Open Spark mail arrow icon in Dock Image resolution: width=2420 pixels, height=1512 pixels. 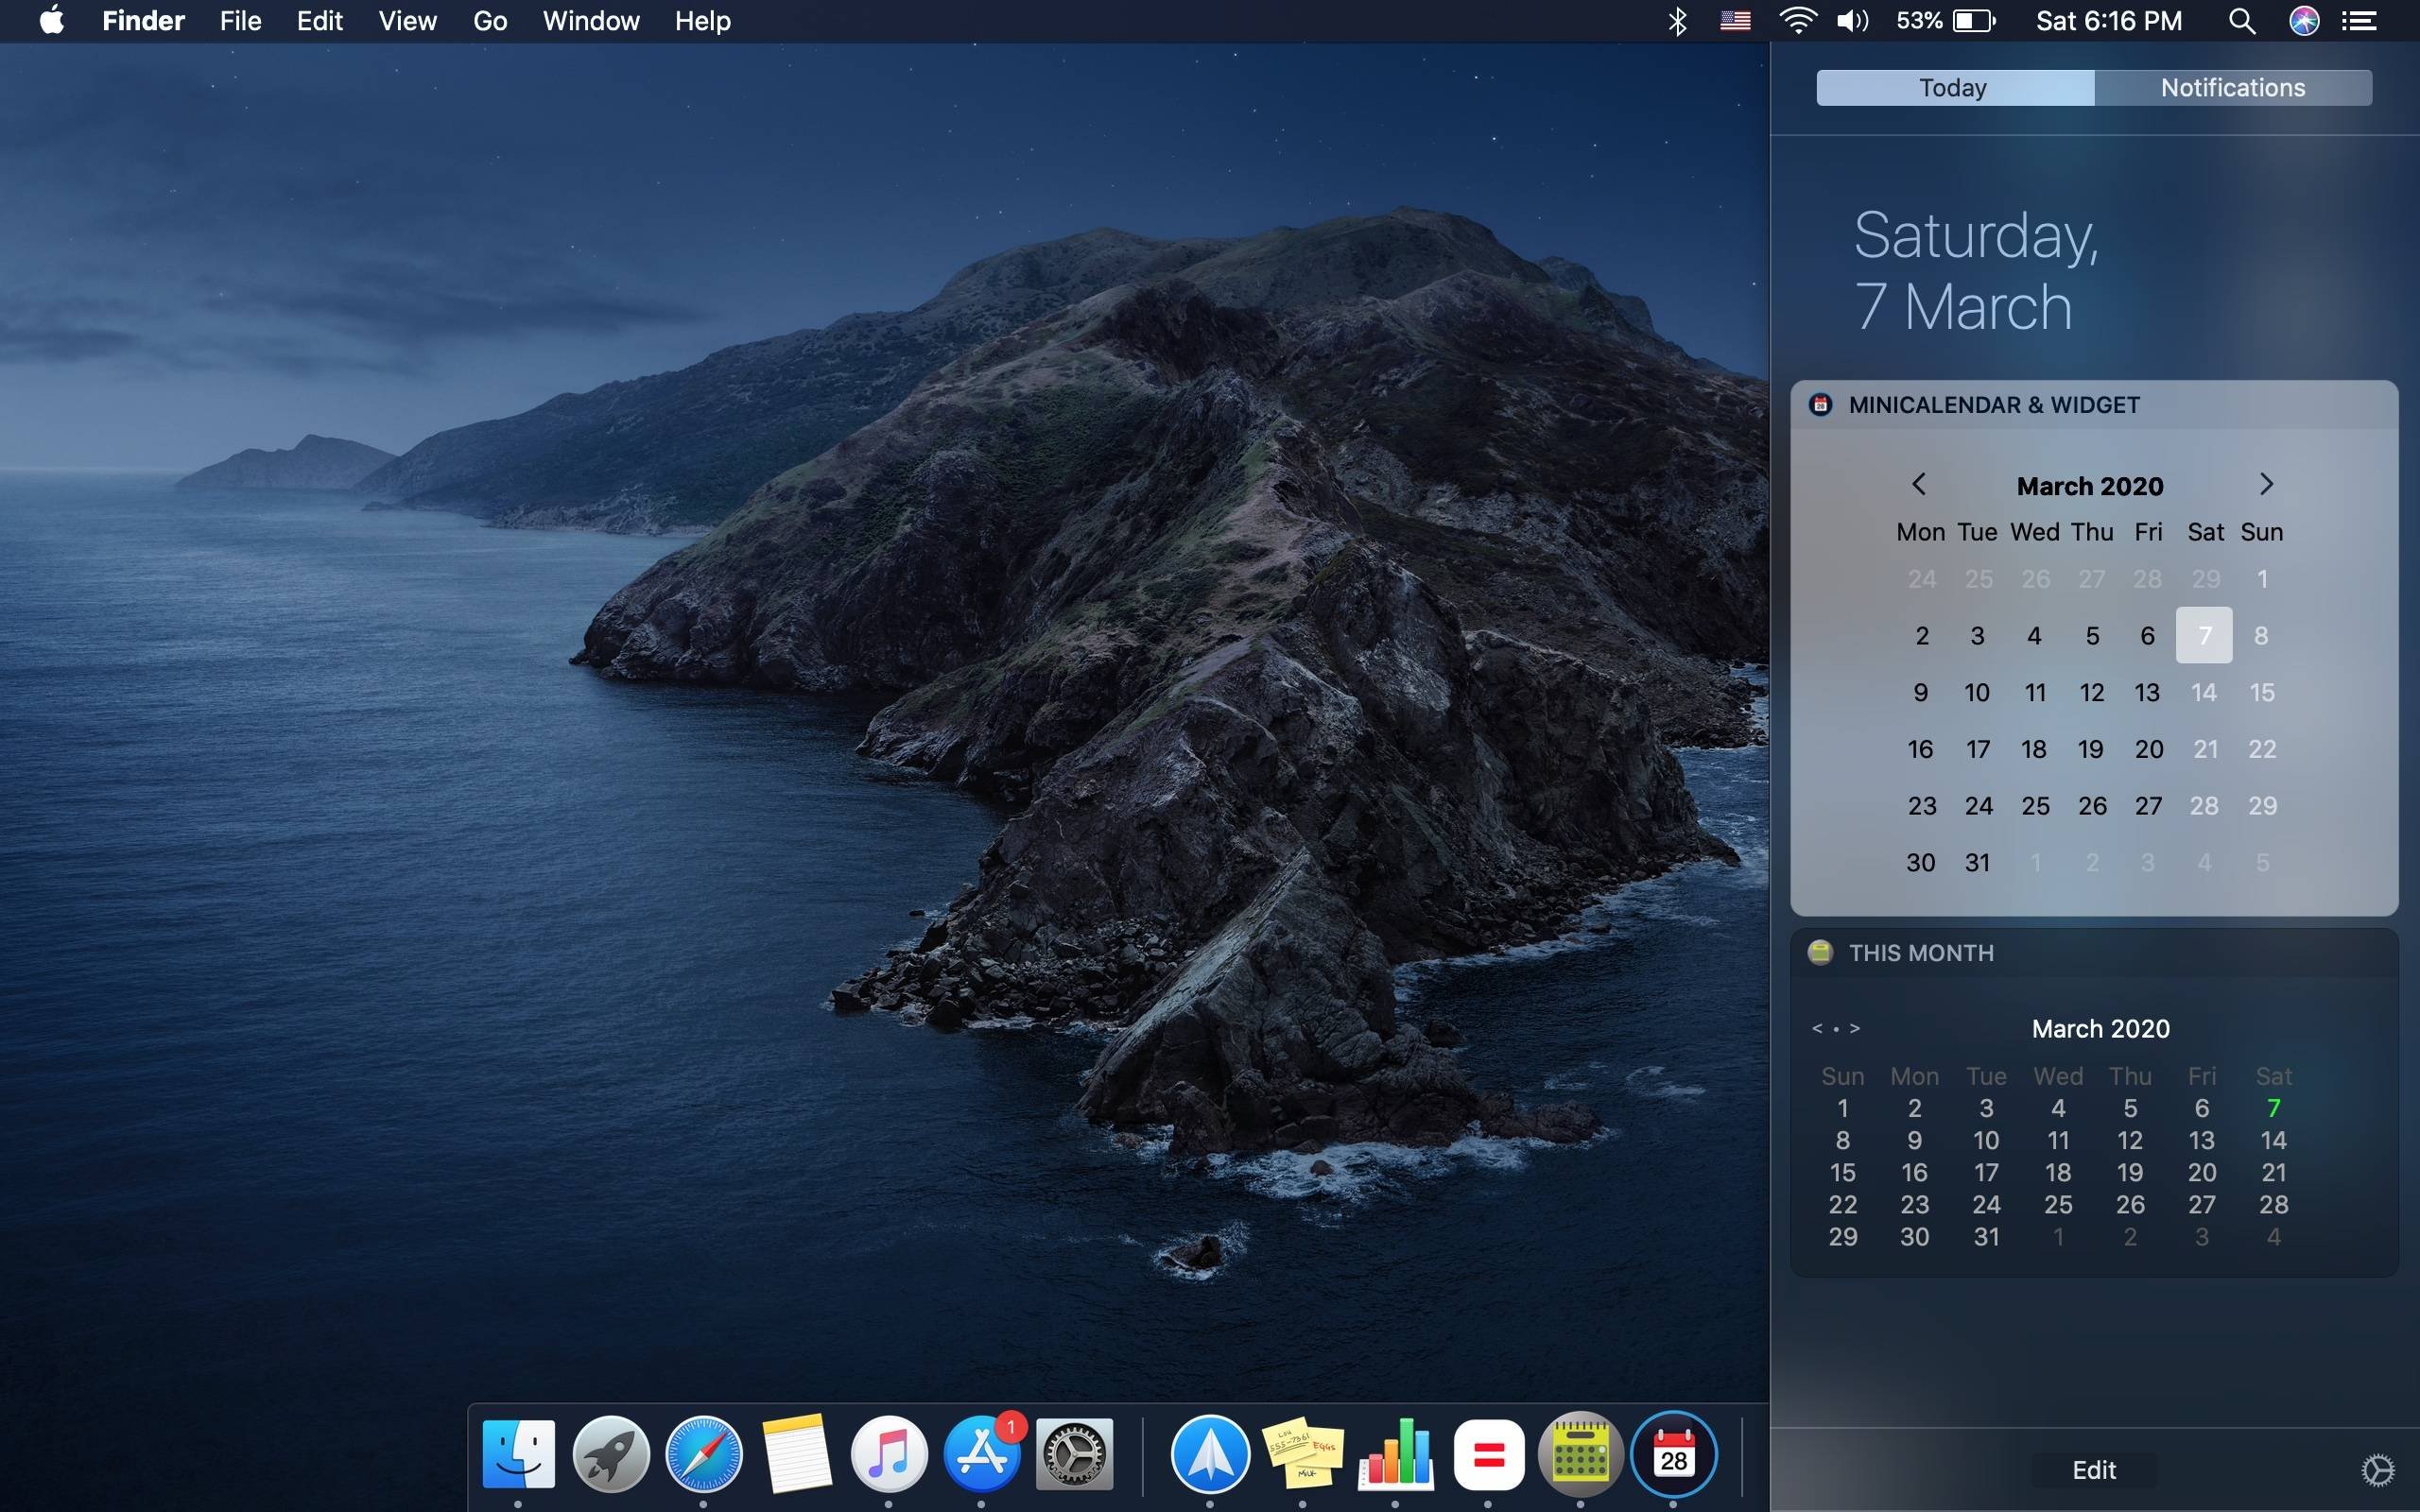(1210, 1453)
